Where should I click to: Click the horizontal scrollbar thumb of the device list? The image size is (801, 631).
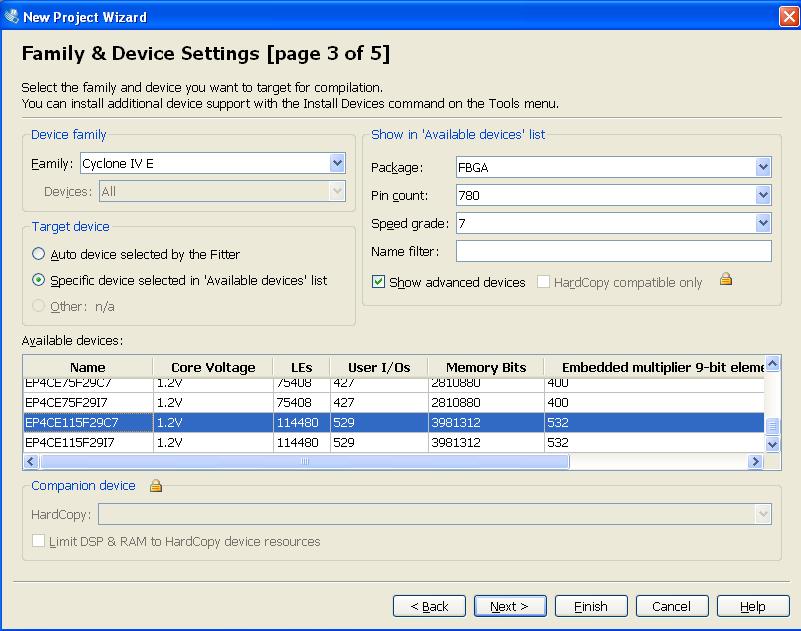[304, 461]
